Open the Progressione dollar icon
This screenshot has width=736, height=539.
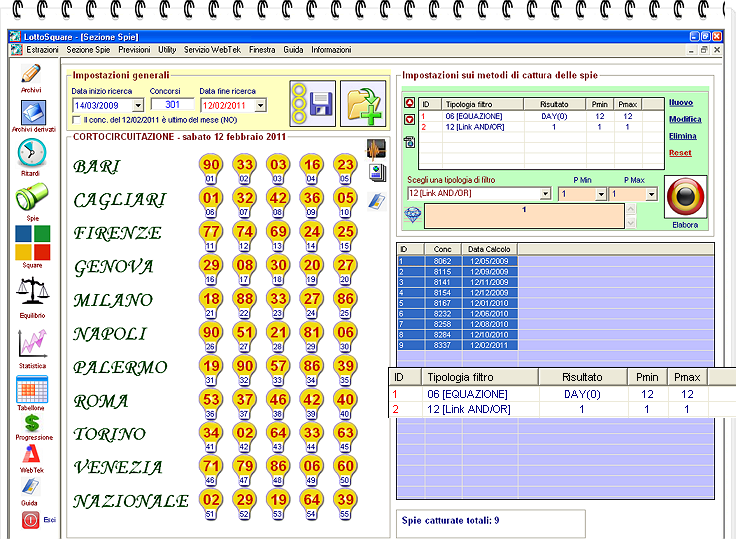point(32,423)
